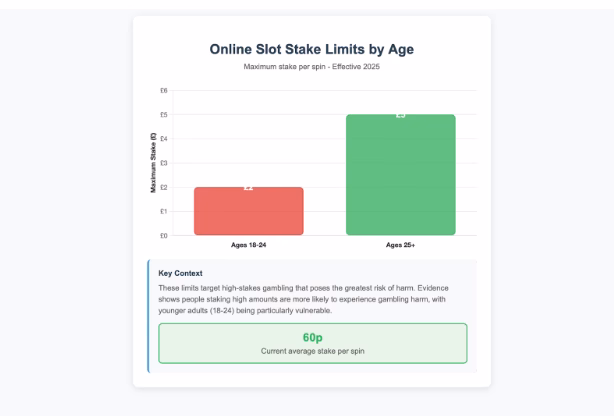Select the £5 label on green bar
Screen dimensions: 614x416
click(x=401, y=114)
